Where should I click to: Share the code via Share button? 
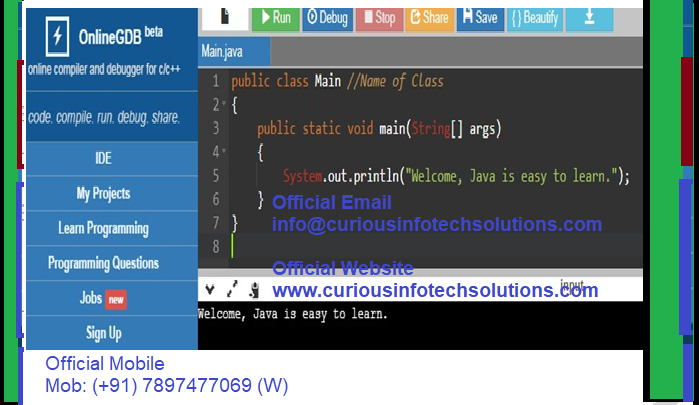(x=430, y=19)
